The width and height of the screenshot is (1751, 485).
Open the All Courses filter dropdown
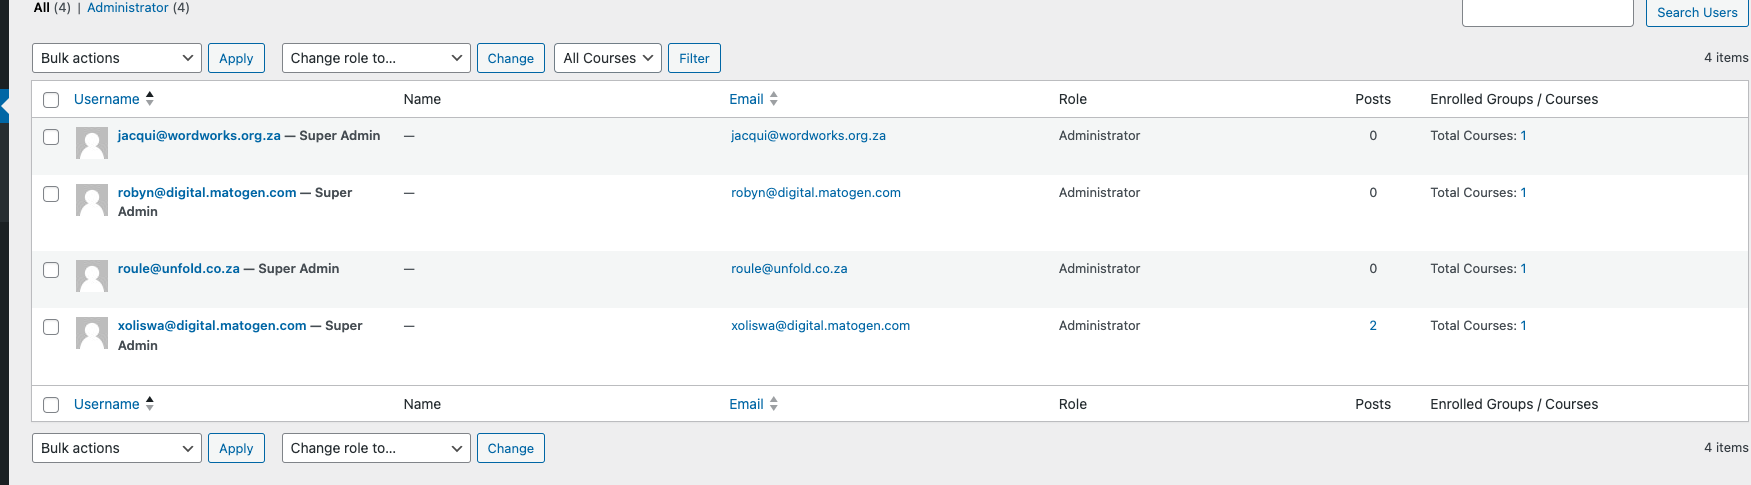pos(608,58)
